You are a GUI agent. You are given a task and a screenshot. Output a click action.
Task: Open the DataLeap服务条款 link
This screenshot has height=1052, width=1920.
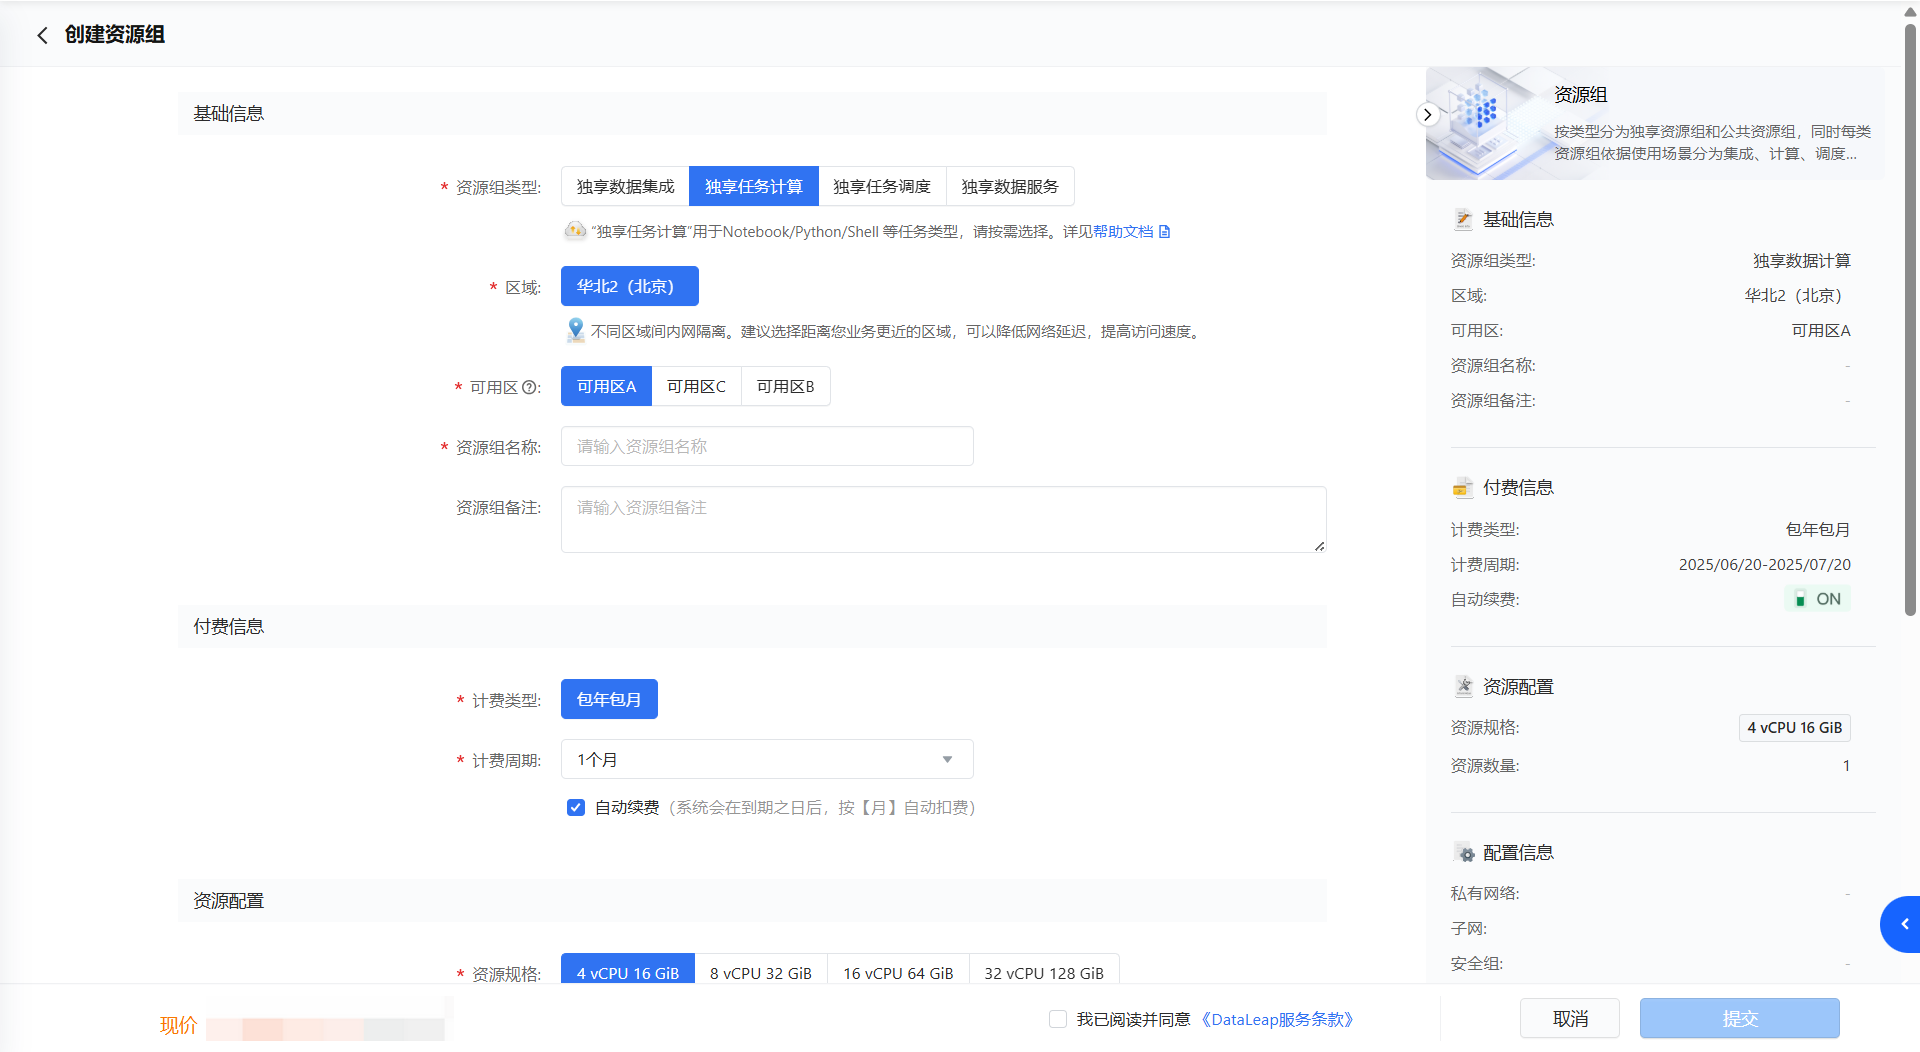pyautogui.click(x=1277, y=1020)
